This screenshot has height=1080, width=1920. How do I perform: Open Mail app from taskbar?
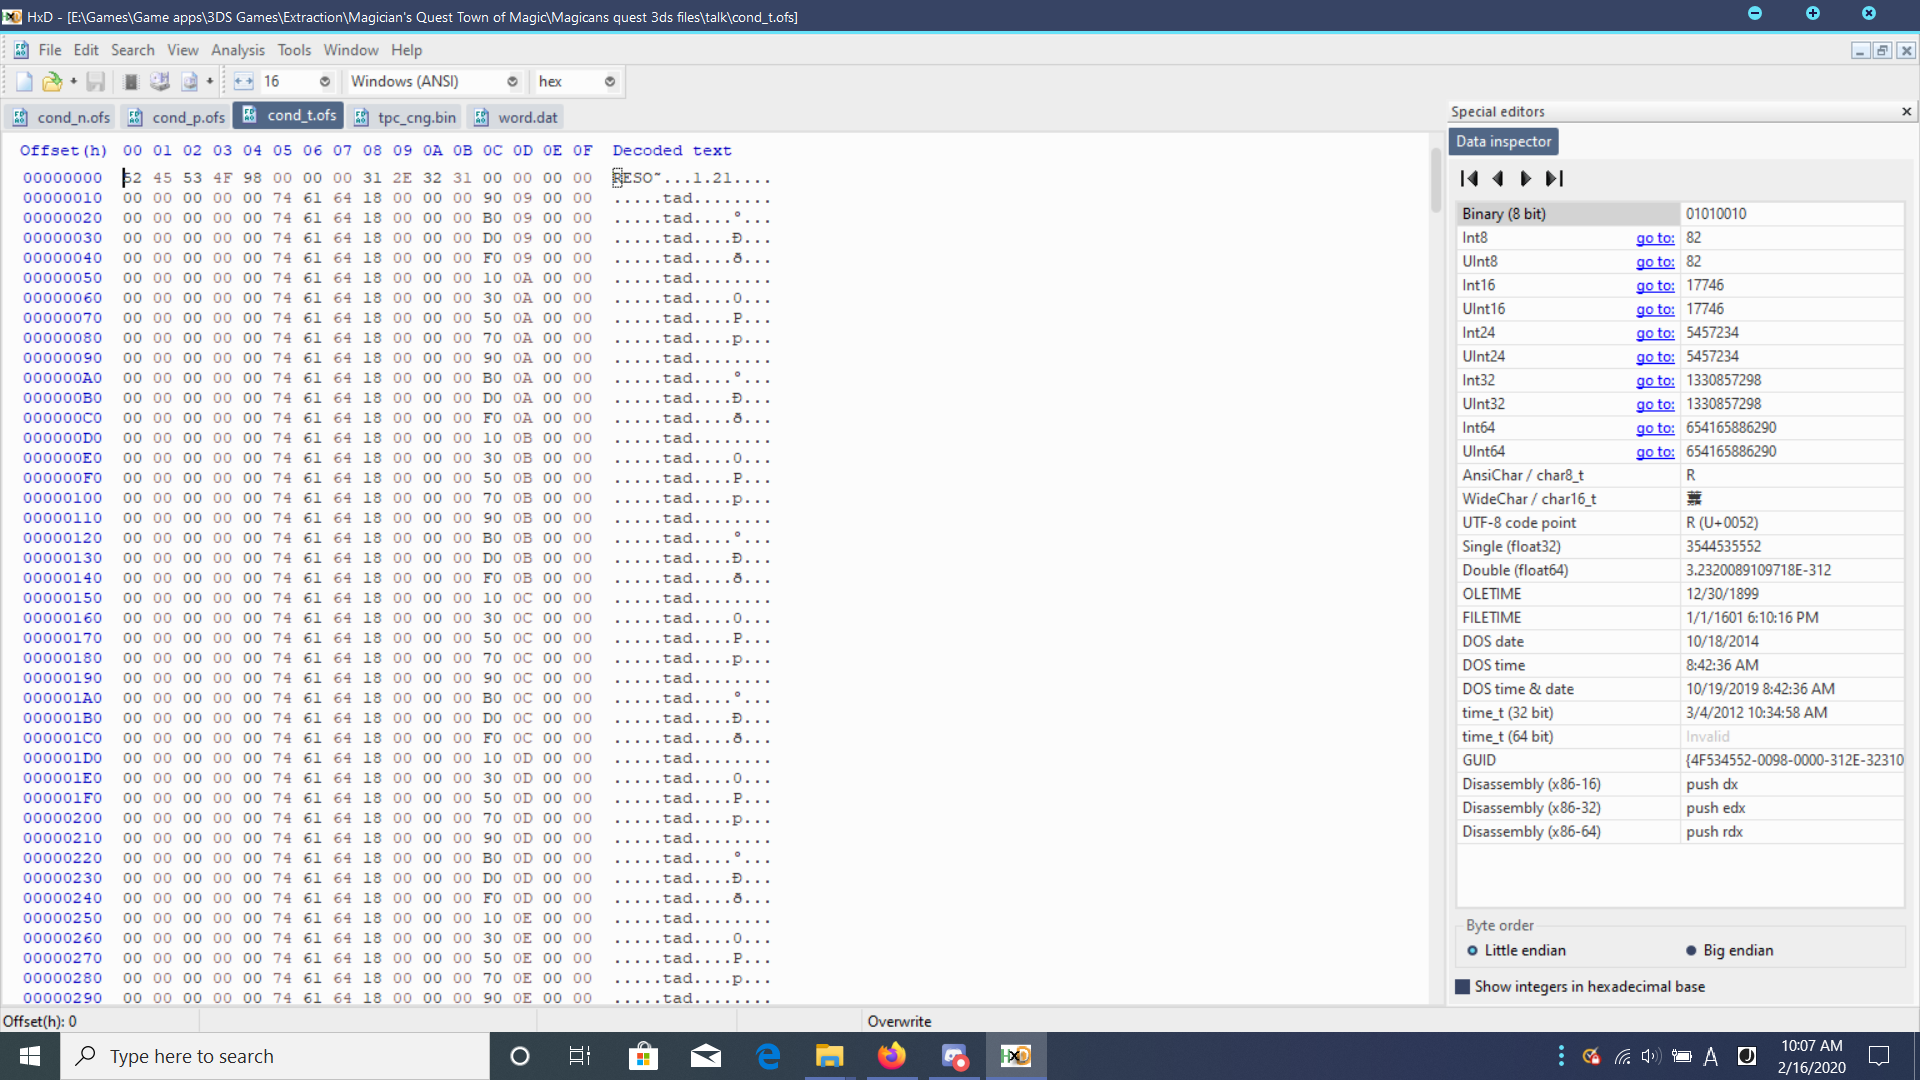(705, 1056)
